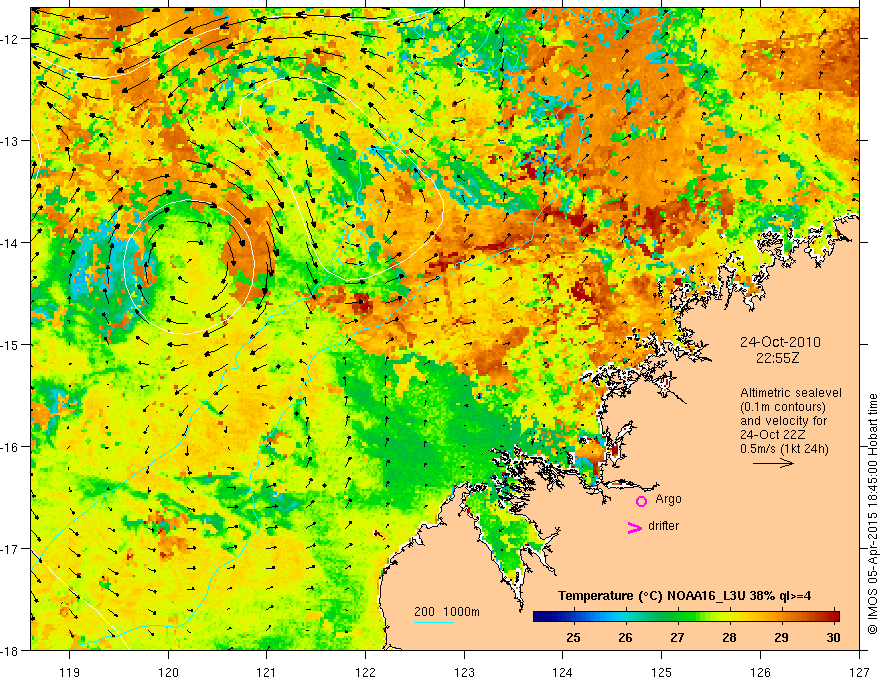Click latitude axis label -15
Viewport: 880px width, 680px height.
12,344
